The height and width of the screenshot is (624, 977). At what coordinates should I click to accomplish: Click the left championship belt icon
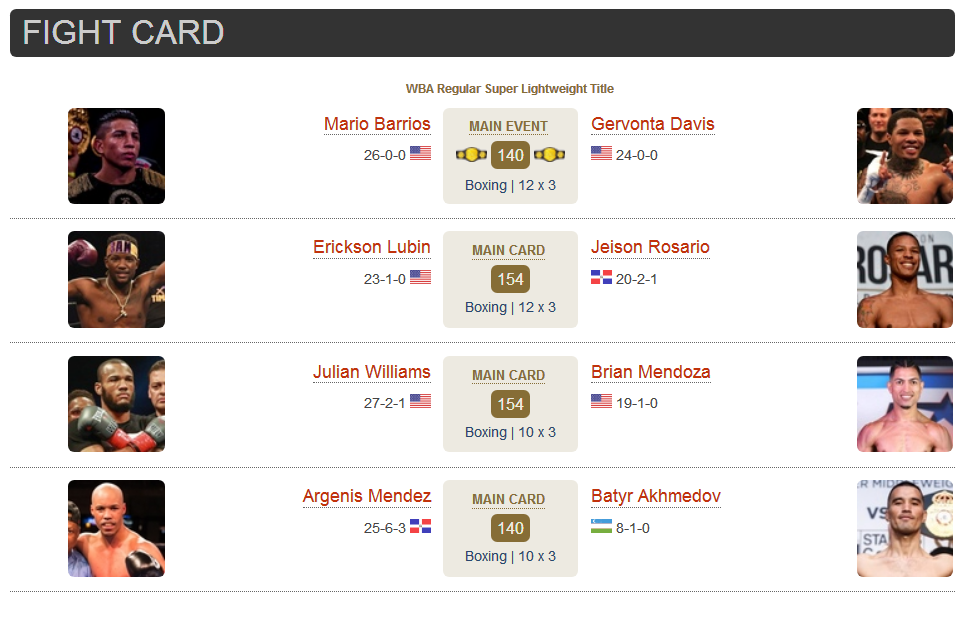point(471,155)
